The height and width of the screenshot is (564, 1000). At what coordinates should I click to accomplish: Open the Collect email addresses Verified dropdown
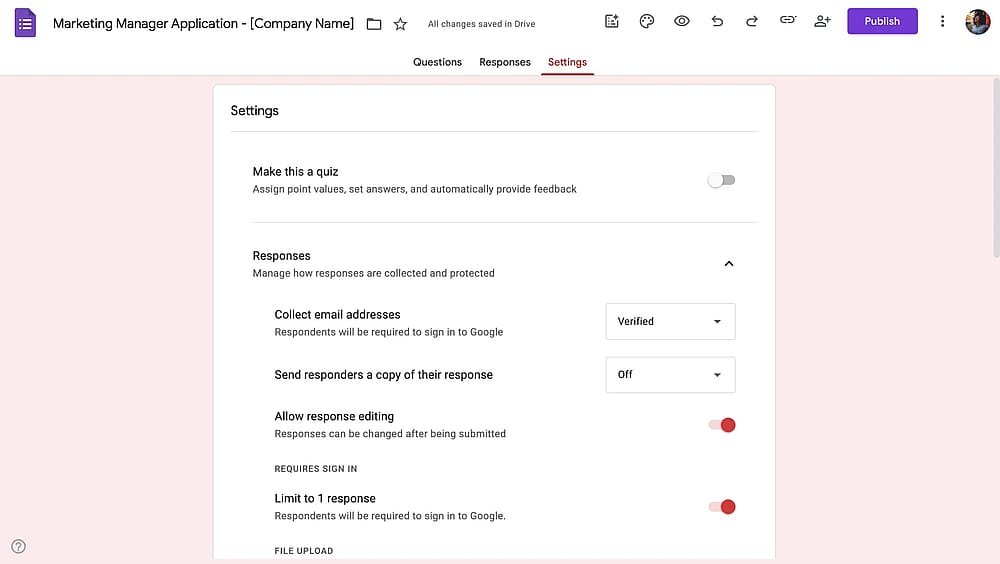click(x=670, y=322)
